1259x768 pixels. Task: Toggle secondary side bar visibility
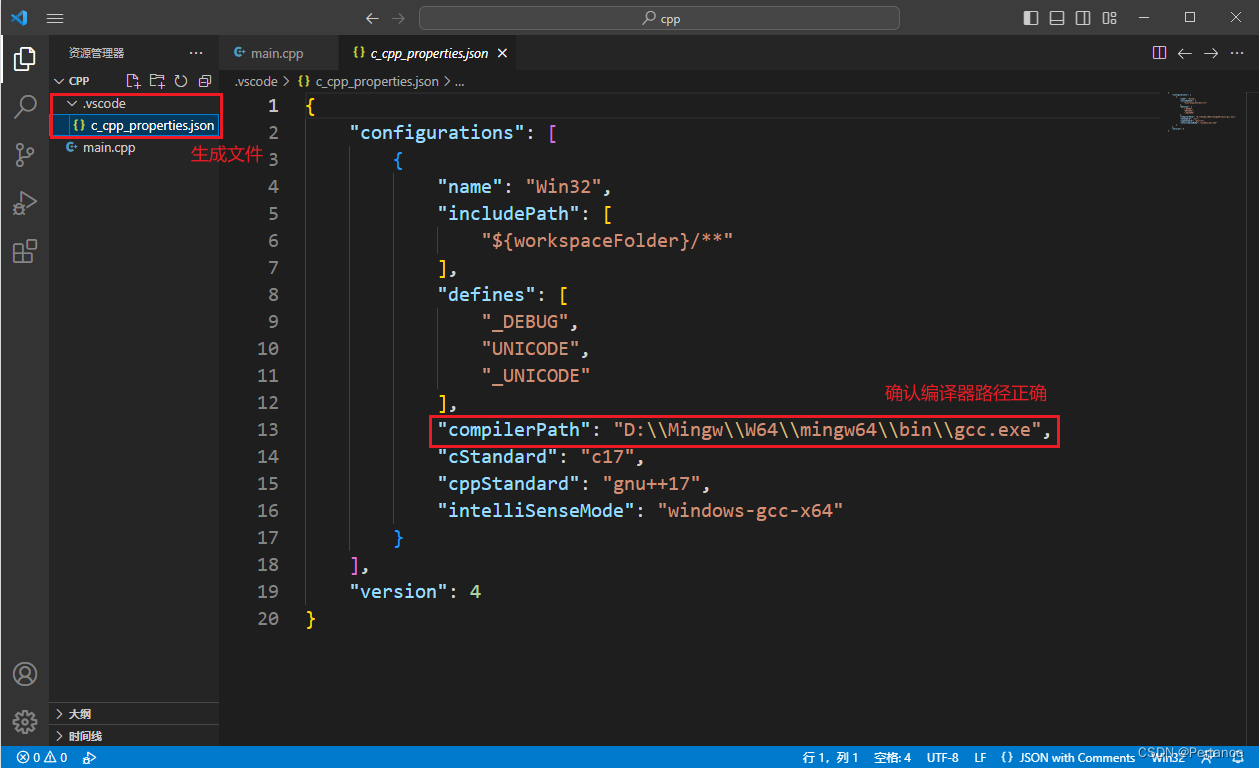tap(1083, 18)
